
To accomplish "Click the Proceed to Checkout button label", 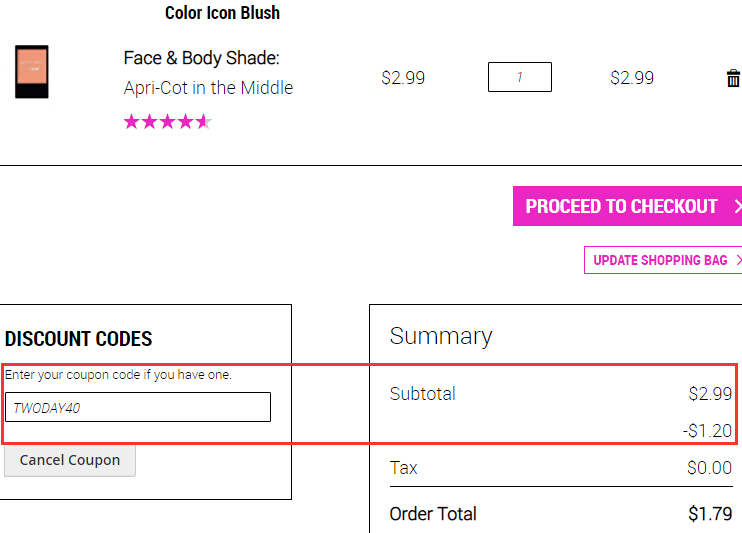I will point(621,206).
